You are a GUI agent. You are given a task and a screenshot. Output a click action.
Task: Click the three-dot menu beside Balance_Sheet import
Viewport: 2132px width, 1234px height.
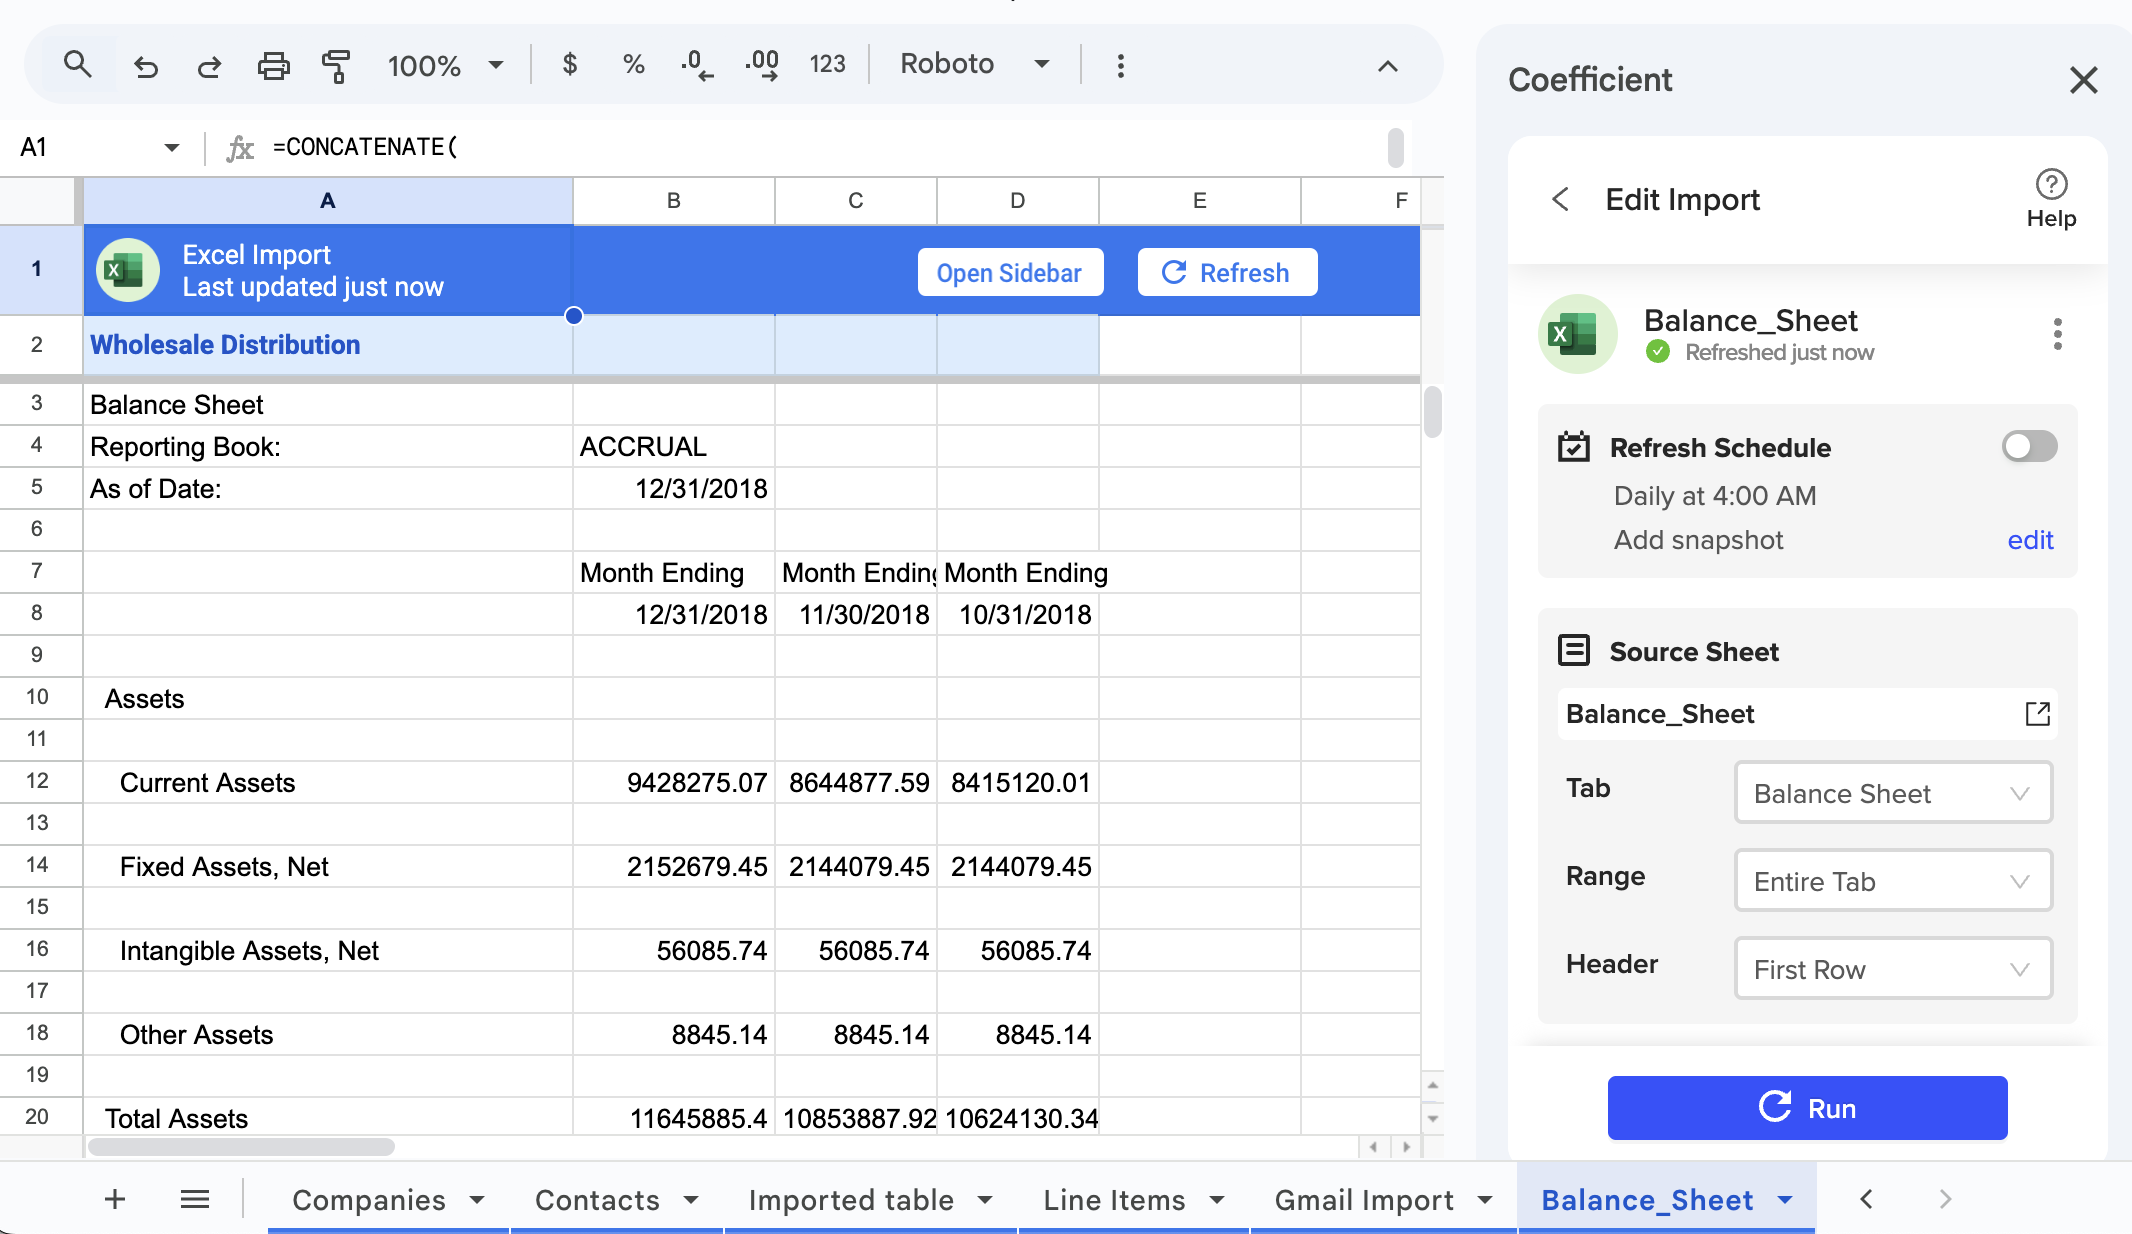click(x=2057, y=334)
